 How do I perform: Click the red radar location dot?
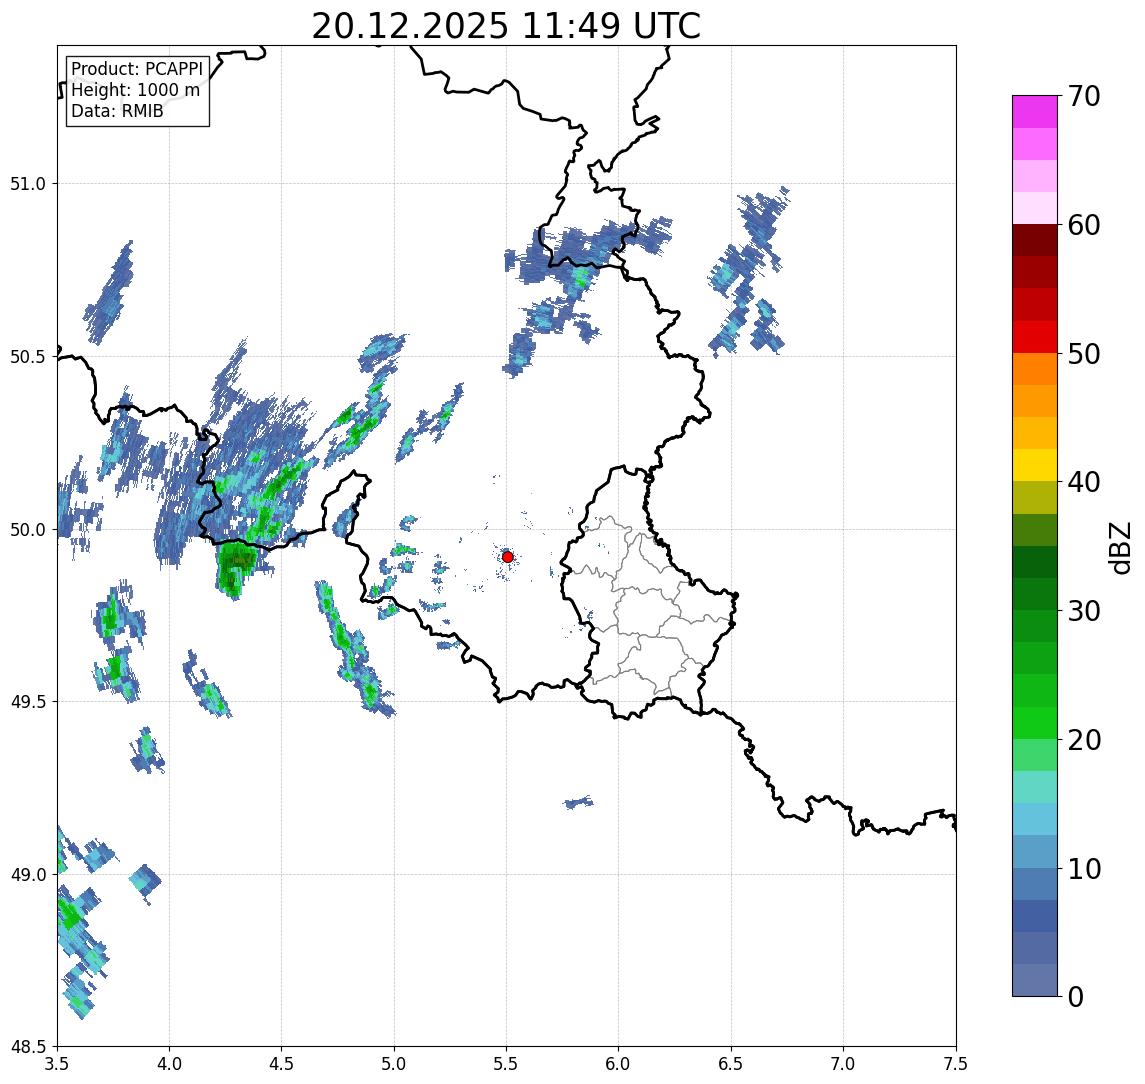508,557
